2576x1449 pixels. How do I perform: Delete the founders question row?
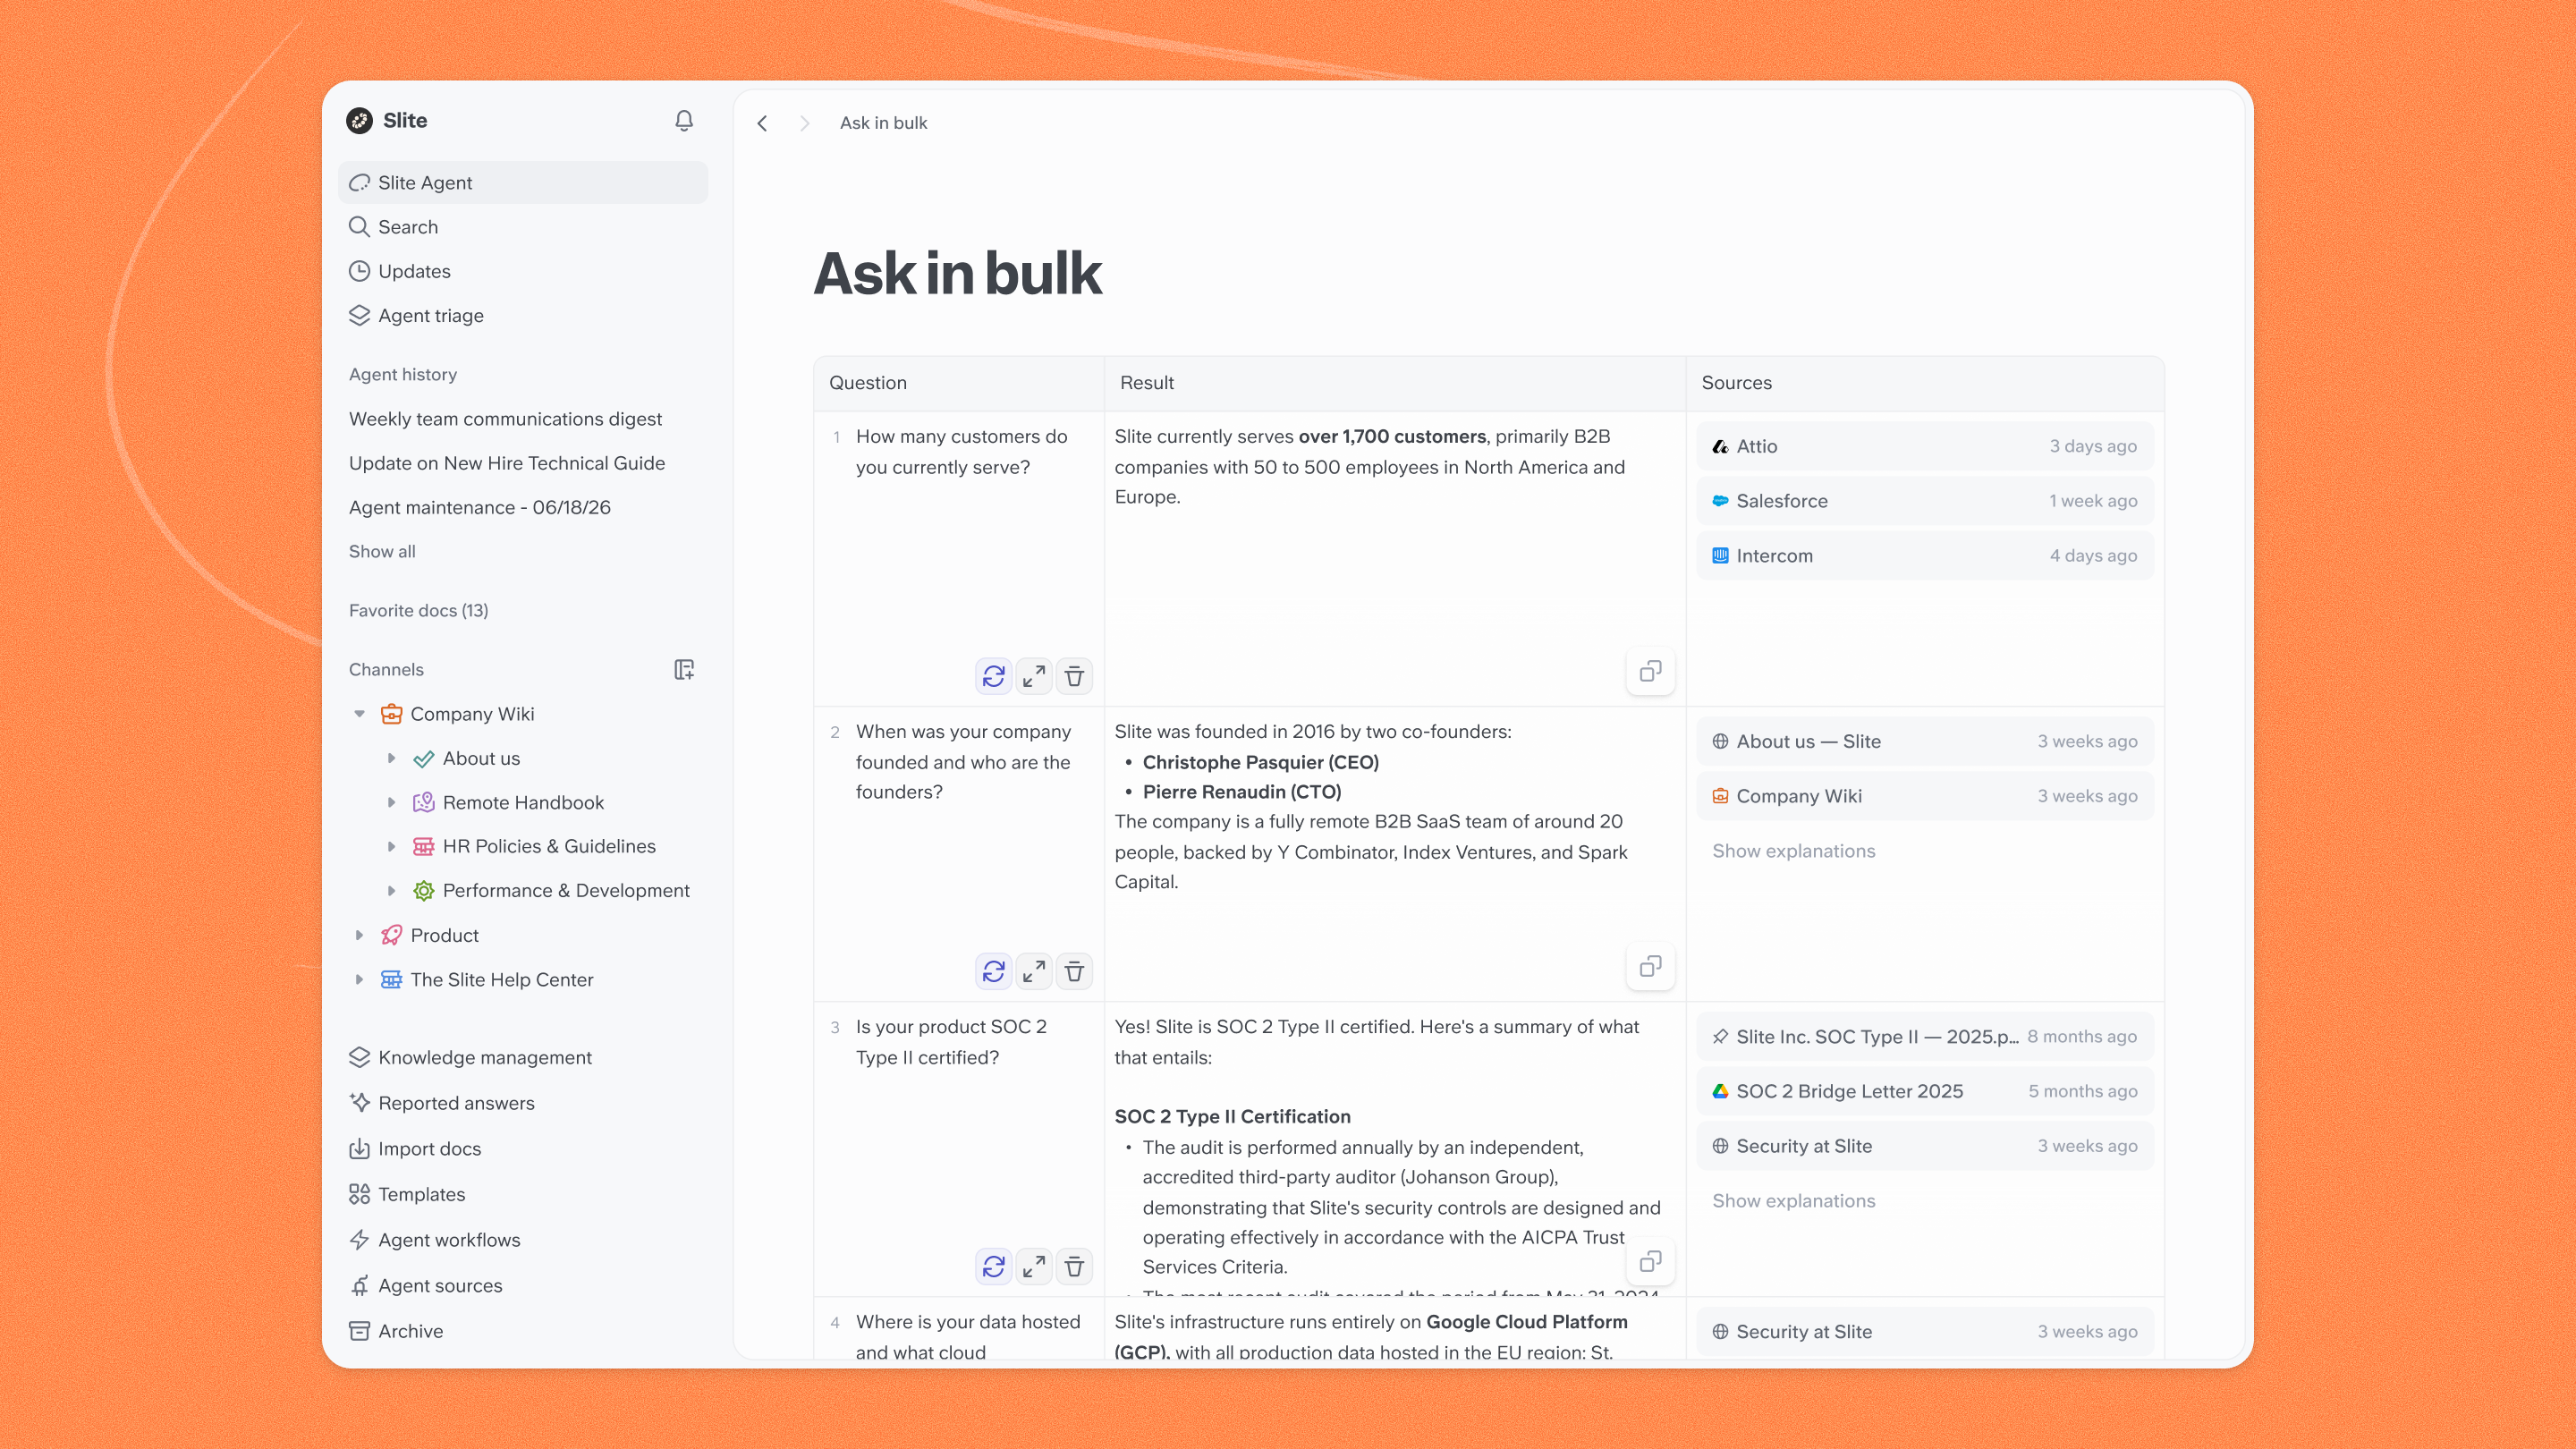(x=1074, y=971)
